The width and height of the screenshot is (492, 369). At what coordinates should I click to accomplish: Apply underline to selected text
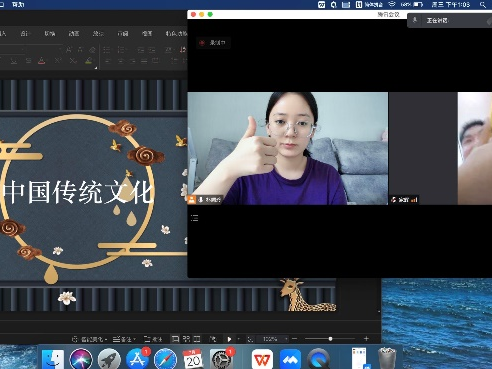[14, 61]
